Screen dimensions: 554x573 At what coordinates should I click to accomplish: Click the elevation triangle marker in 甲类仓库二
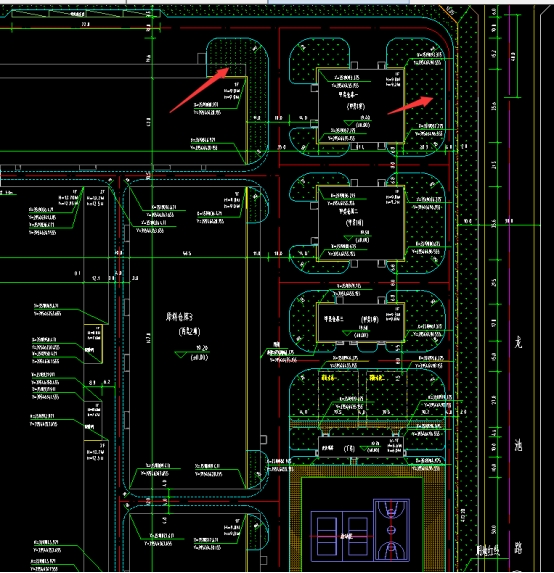click(349, 238)
